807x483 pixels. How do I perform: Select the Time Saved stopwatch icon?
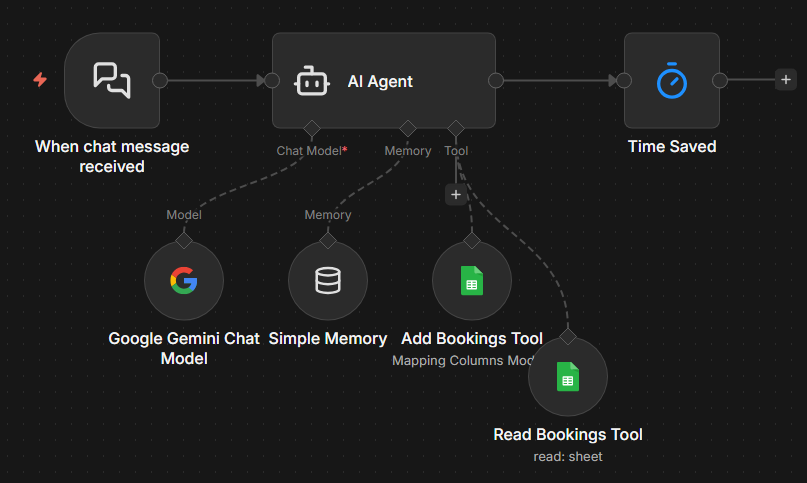point(672,81)
